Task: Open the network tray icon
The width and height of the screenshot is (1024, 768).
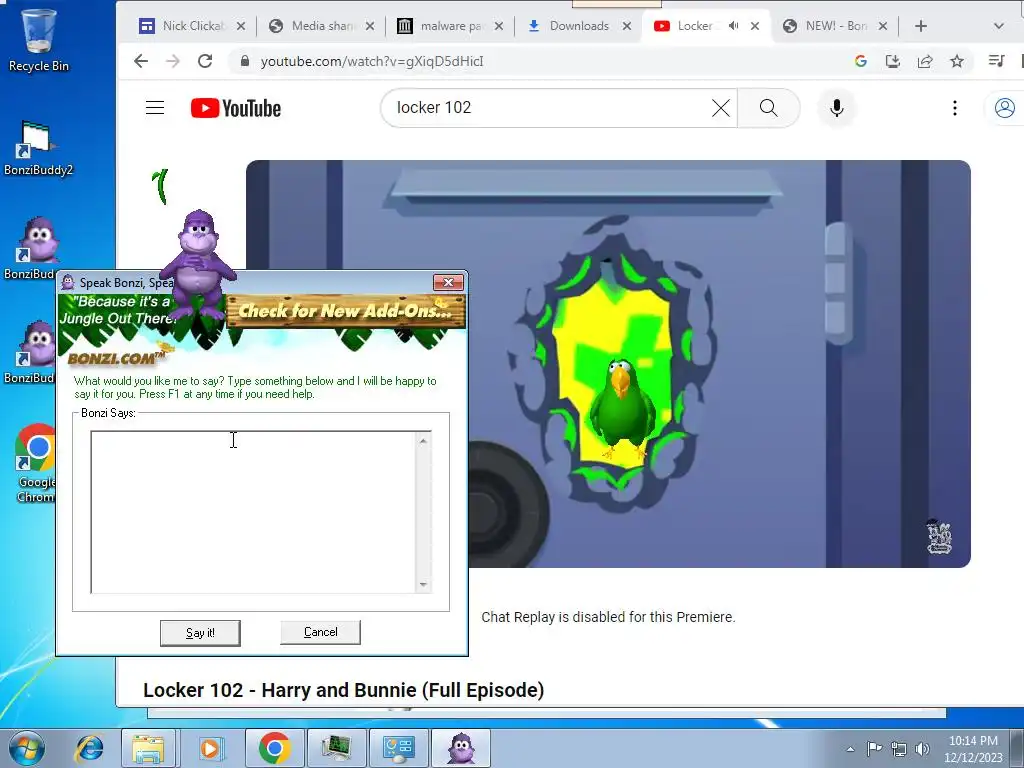Action: click(899, 749)
